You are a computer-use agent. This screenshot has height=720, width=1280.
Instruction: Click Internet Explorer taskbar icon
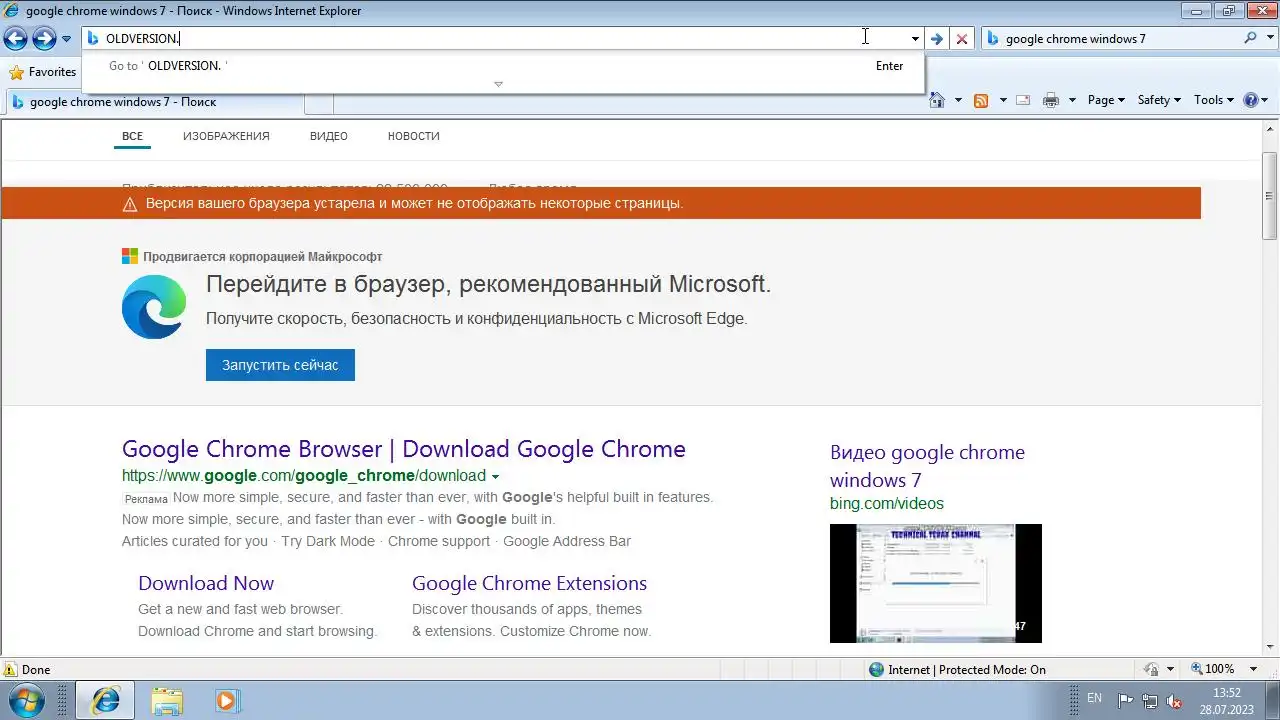106,700
